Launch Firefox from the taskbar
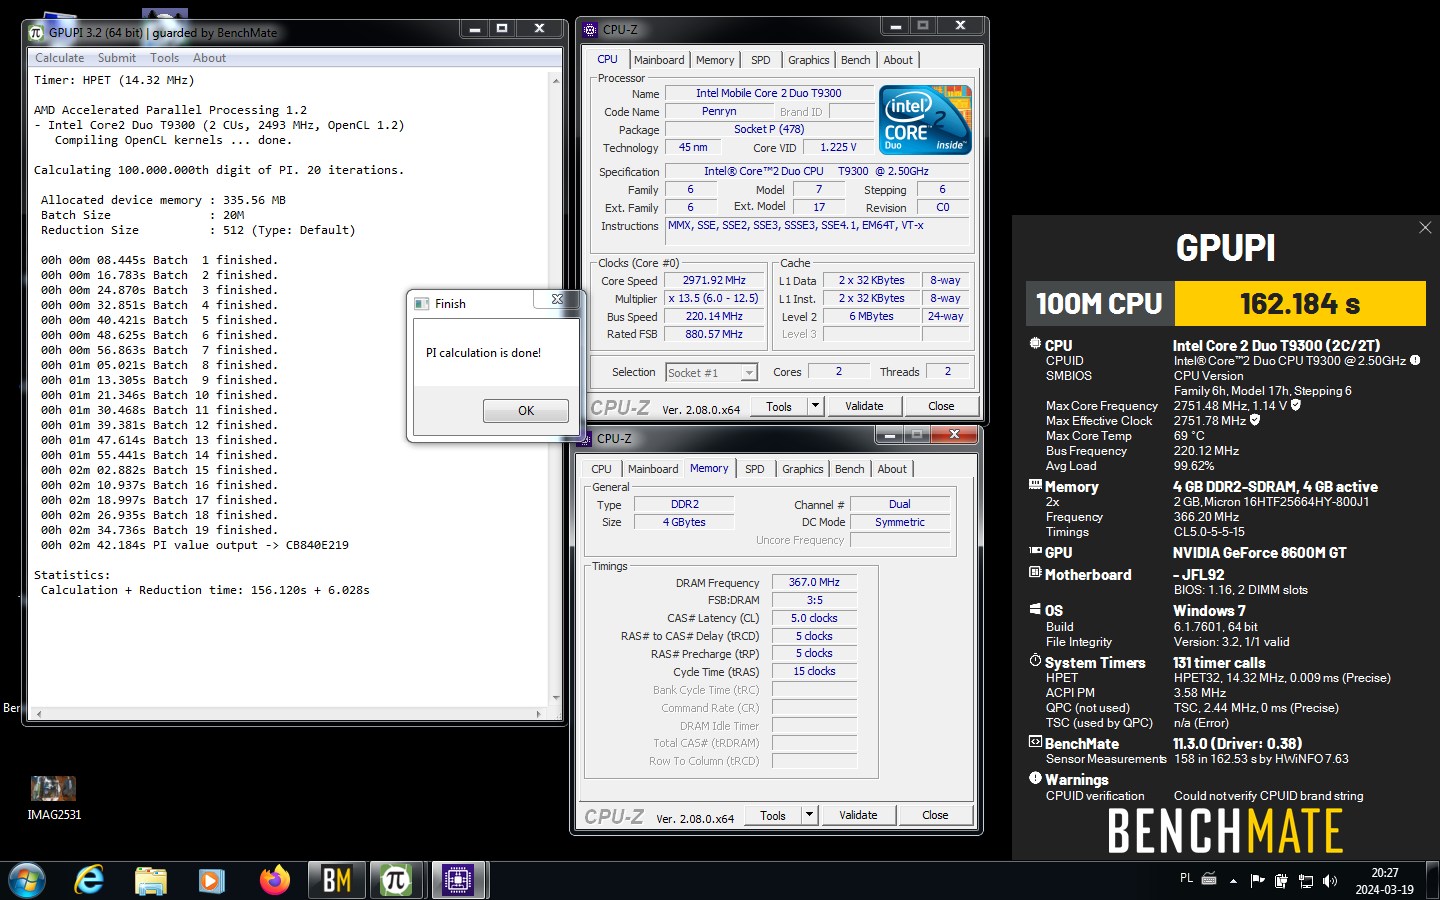The height and width of the screenshot is (900, 1440). [x=274, y=880]
